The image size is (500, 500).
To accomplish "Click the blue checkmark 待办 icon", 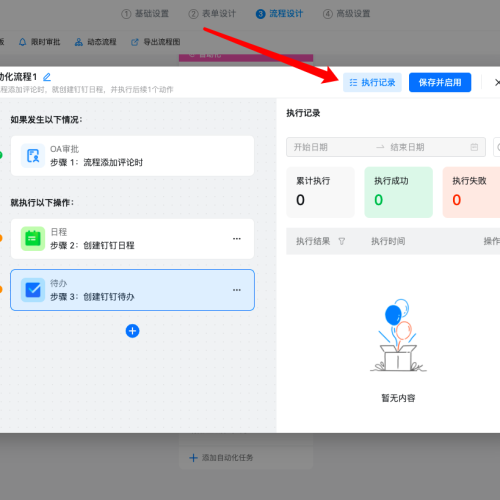I will click(x=33, y=290).
